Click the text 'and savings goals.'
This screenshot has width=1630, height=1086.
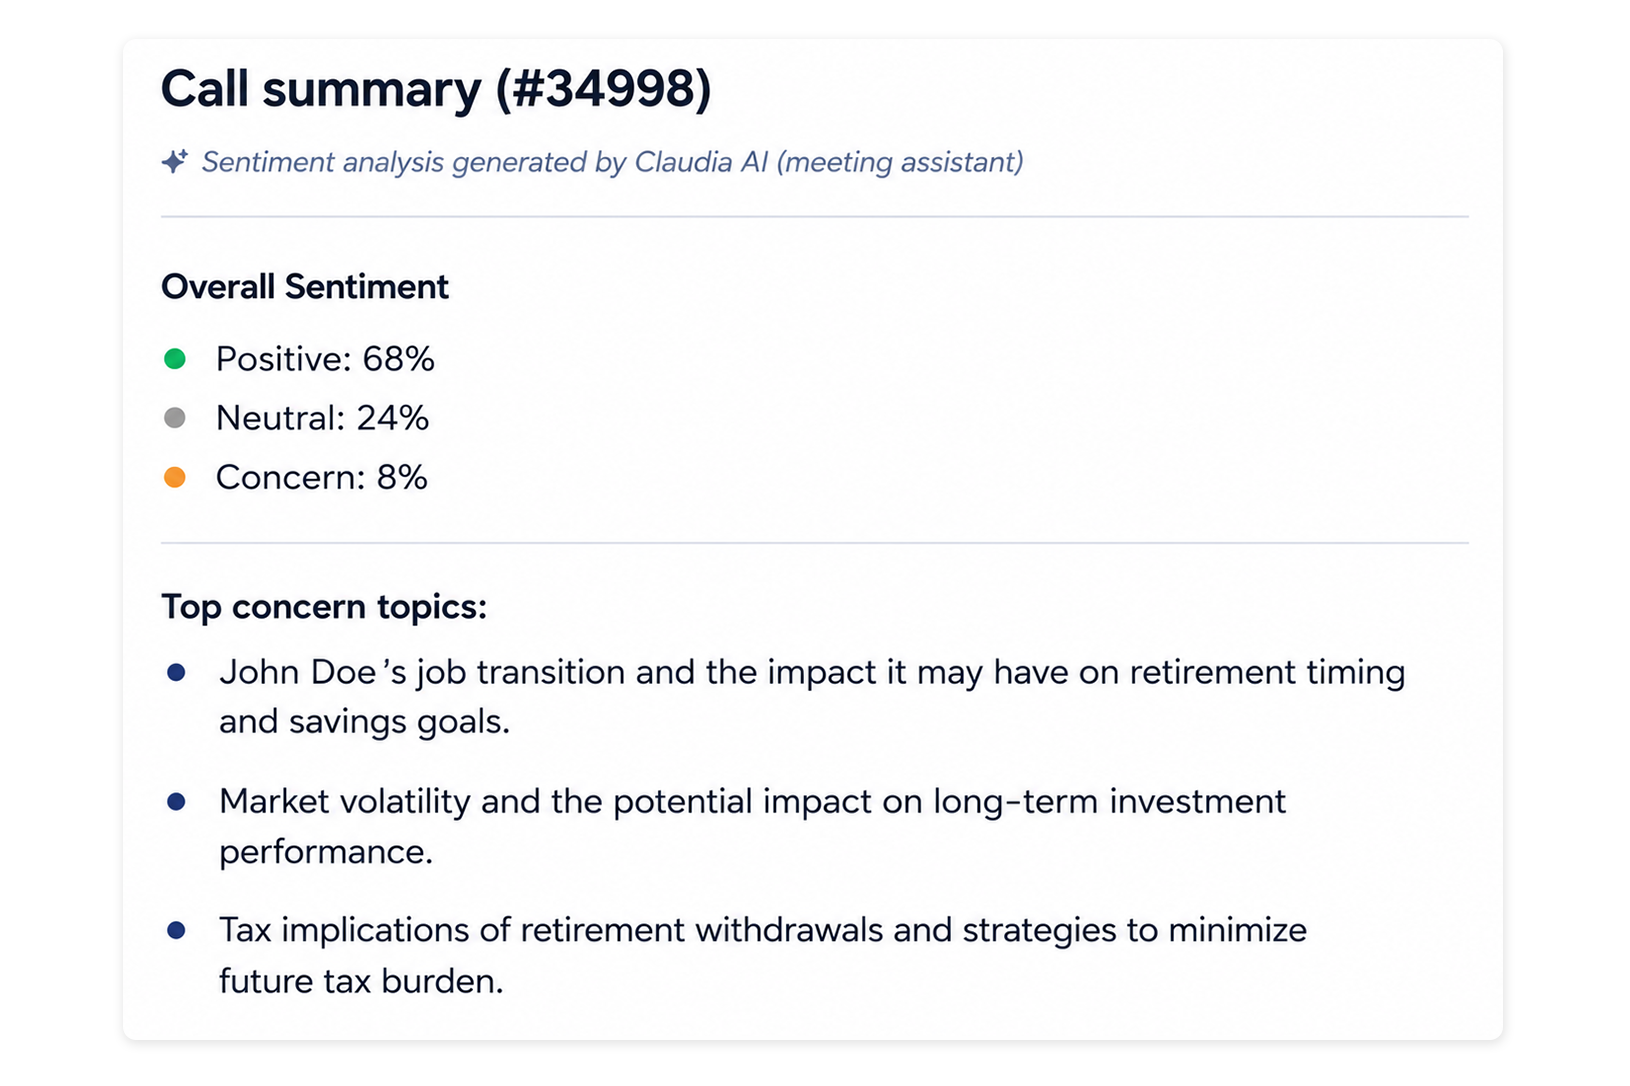click(x=364, y=722)
